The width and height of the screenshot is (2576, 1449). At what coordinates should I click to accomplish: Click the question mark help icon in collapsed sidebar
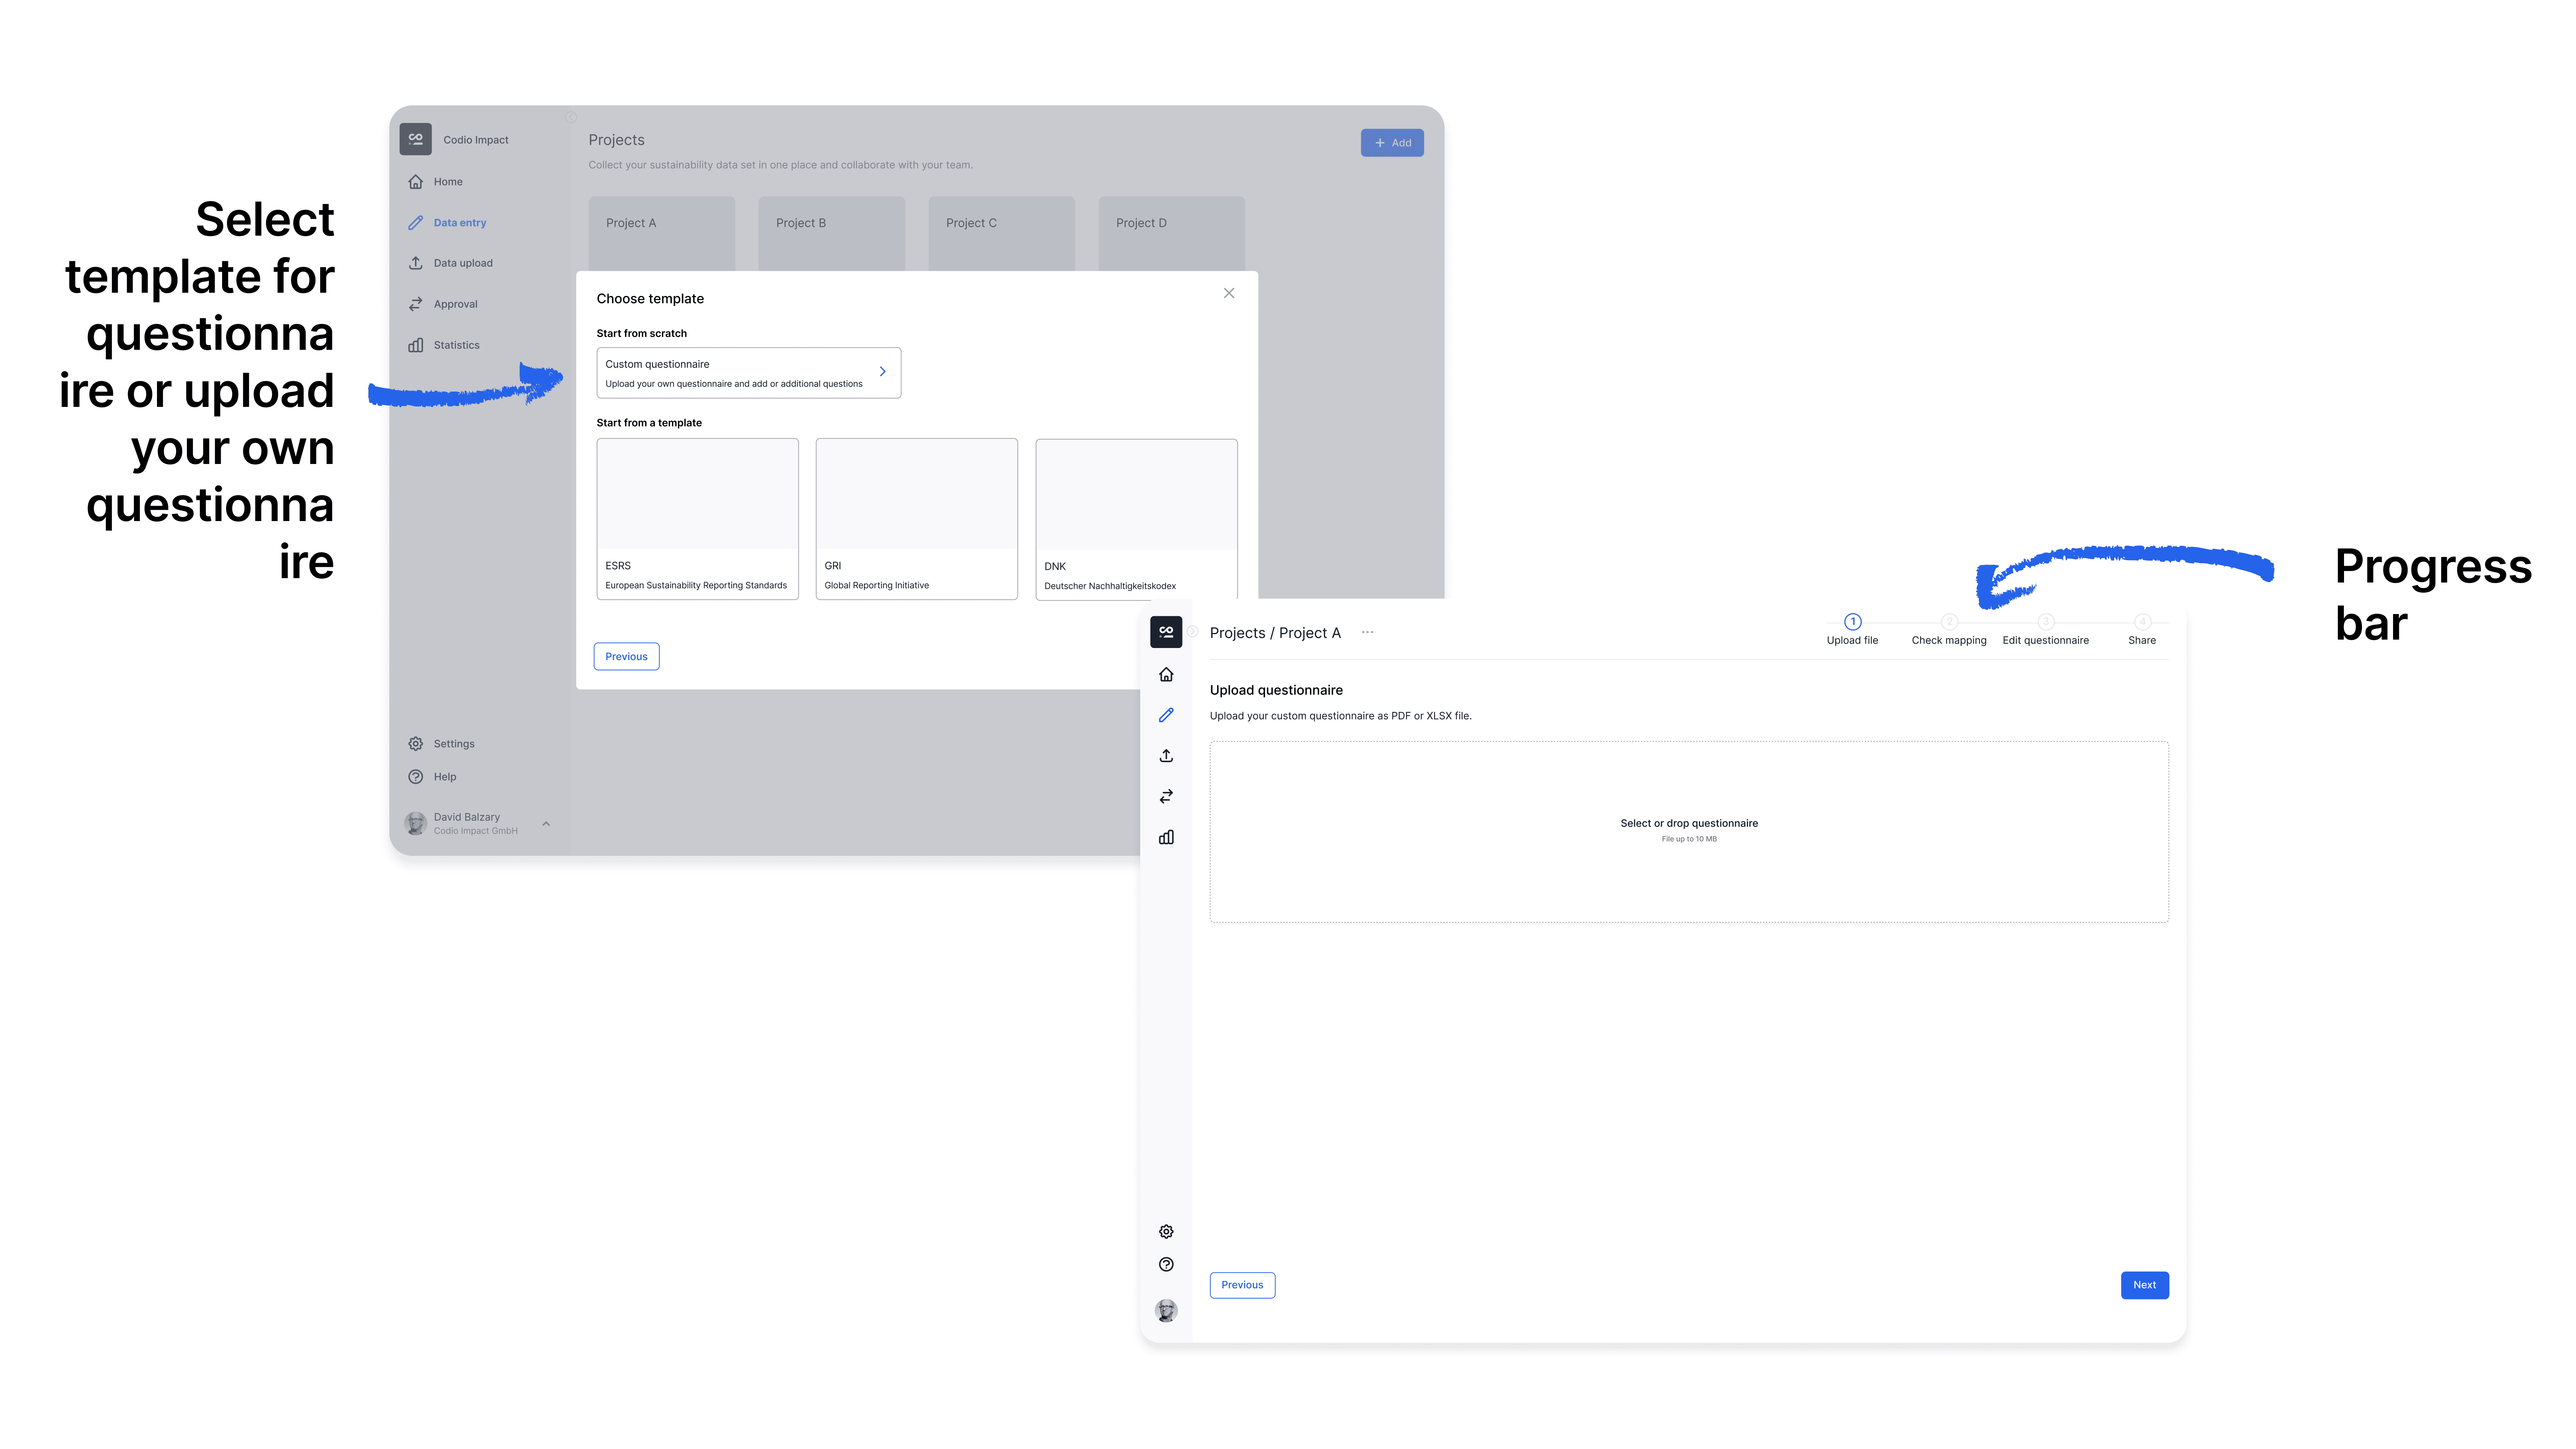(x=1166, y=1265)
